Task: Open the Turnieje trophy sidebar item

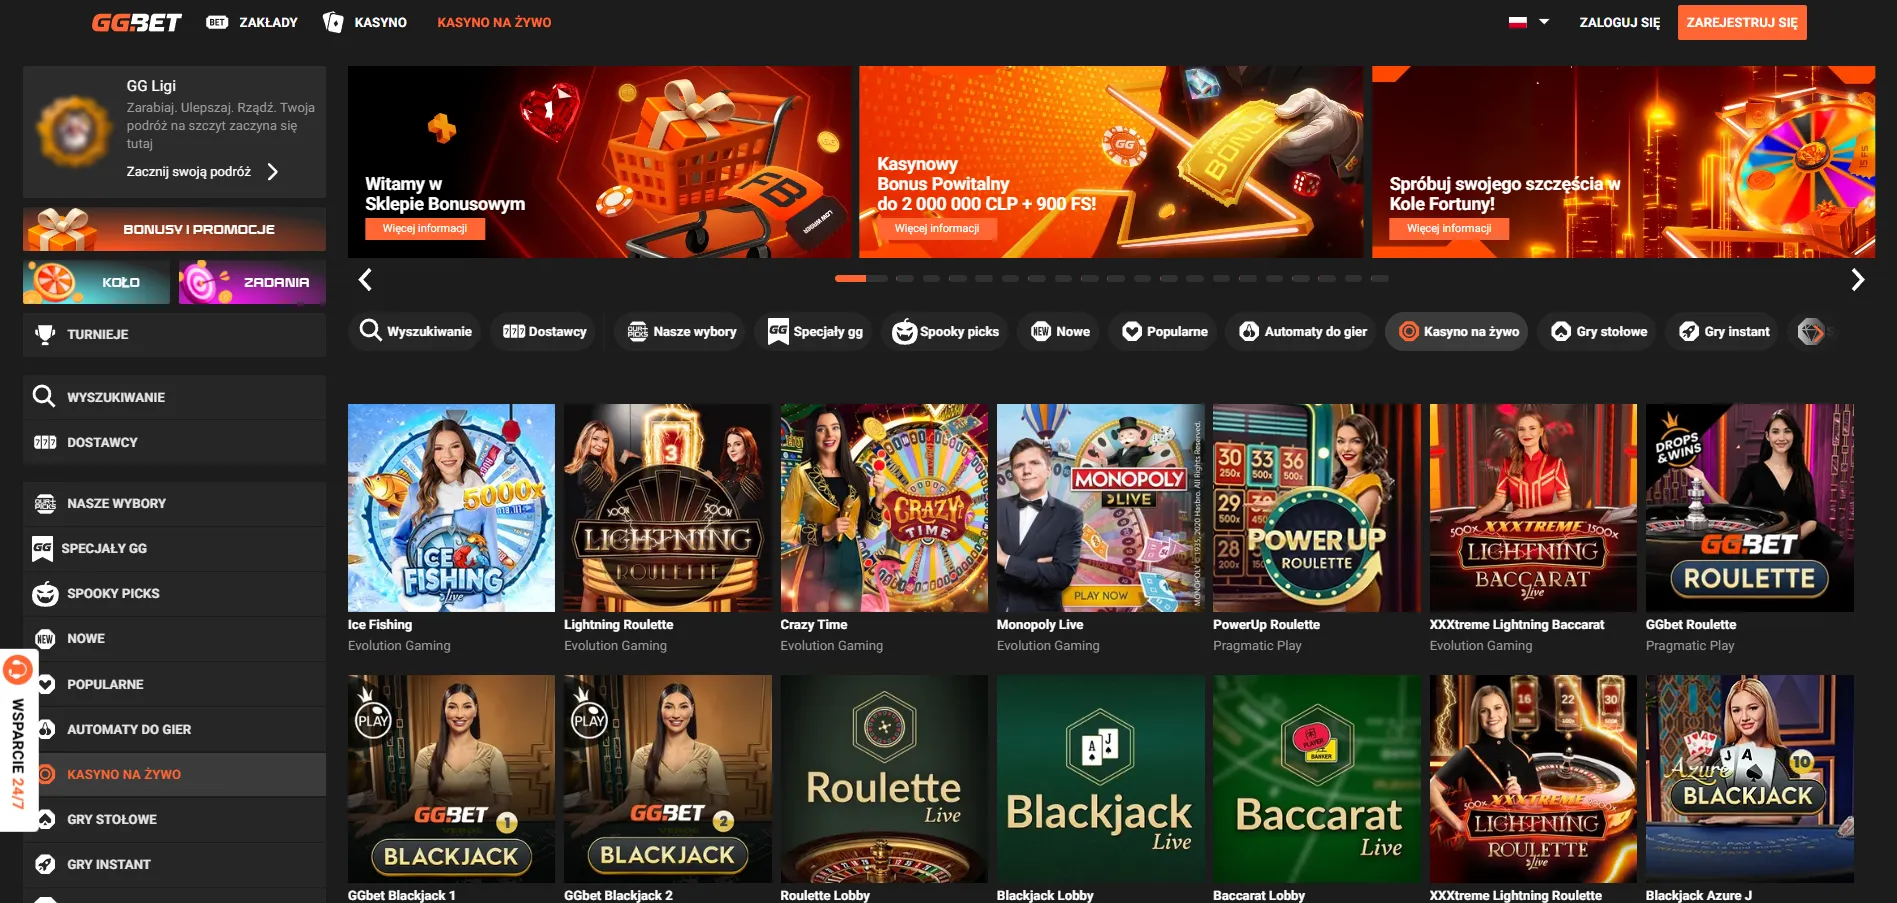Action: click(174, 334)
